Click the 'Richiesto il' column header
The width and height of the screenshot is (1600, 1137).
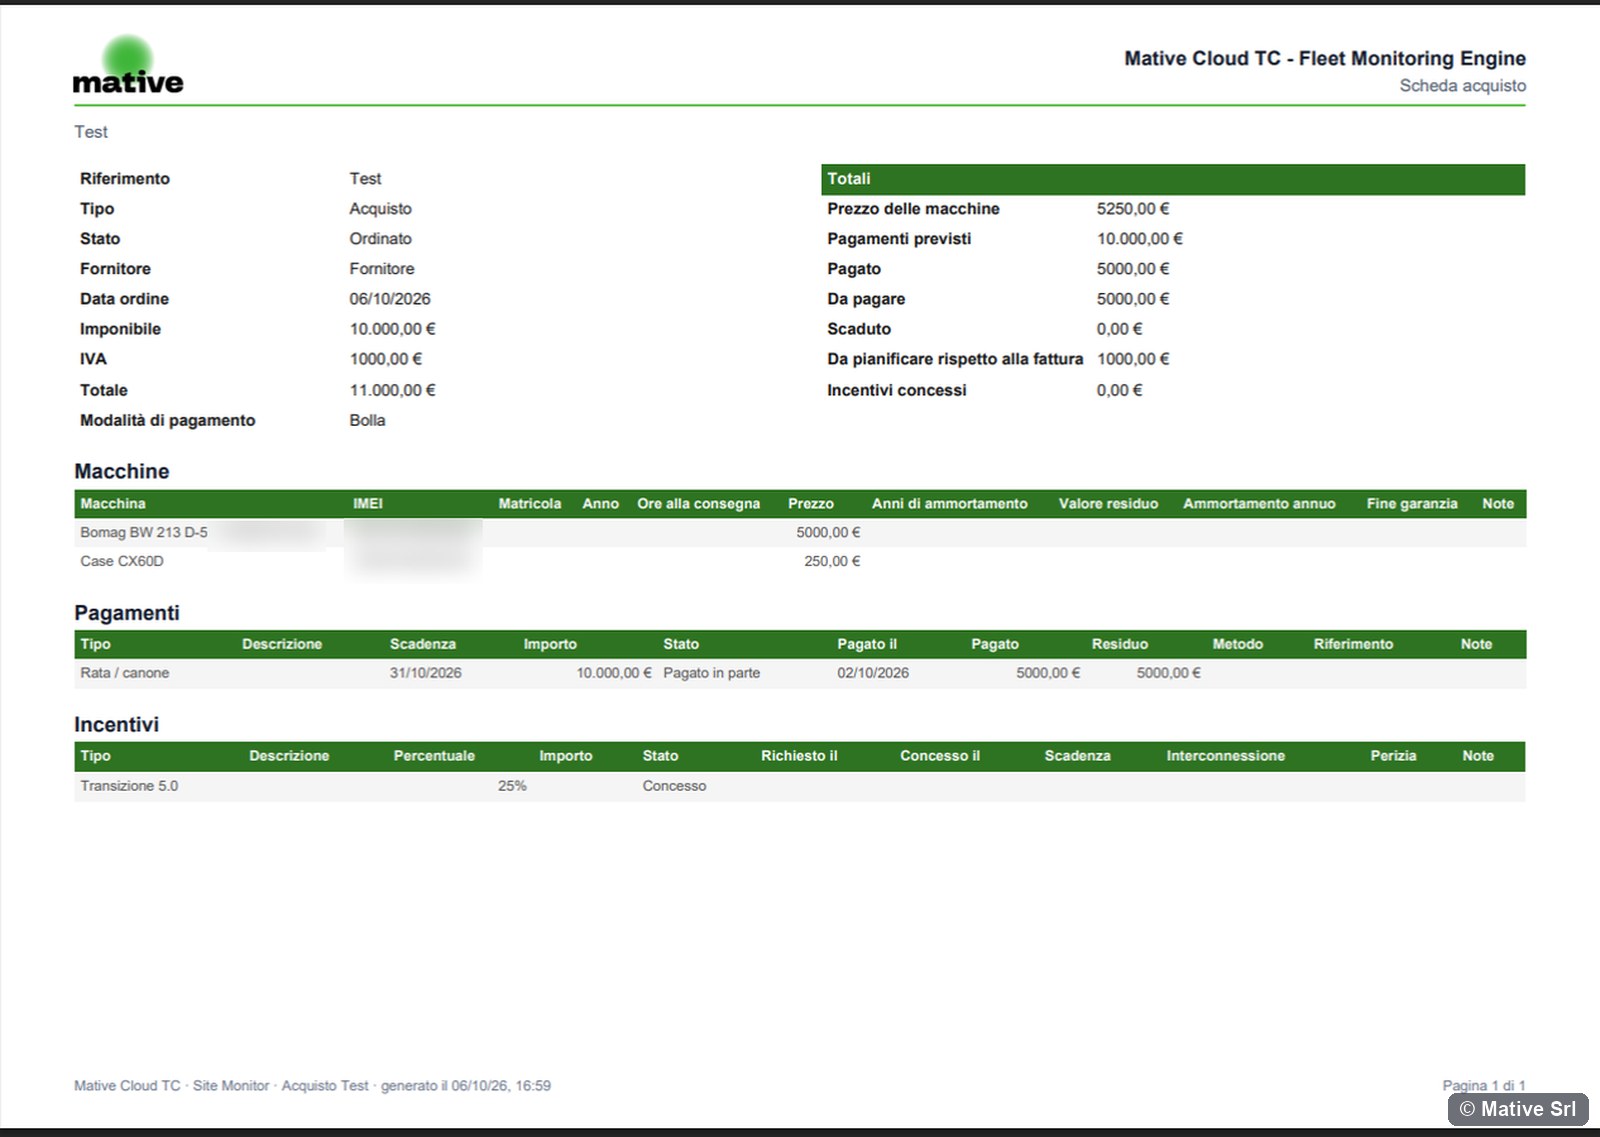[799, 757]
